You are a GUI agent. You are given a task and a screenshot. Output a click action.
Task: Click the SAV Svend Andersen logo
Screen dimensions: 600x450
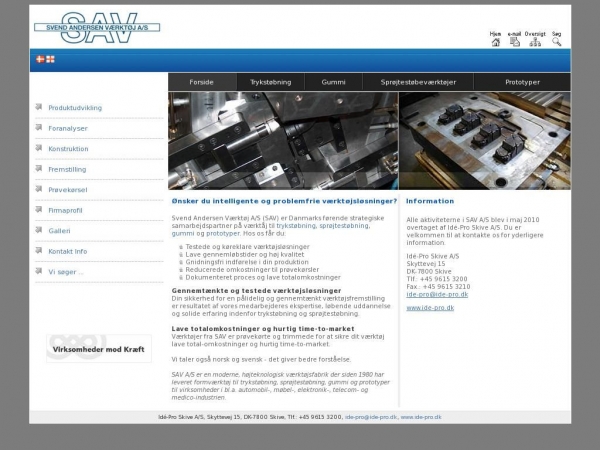85,25
